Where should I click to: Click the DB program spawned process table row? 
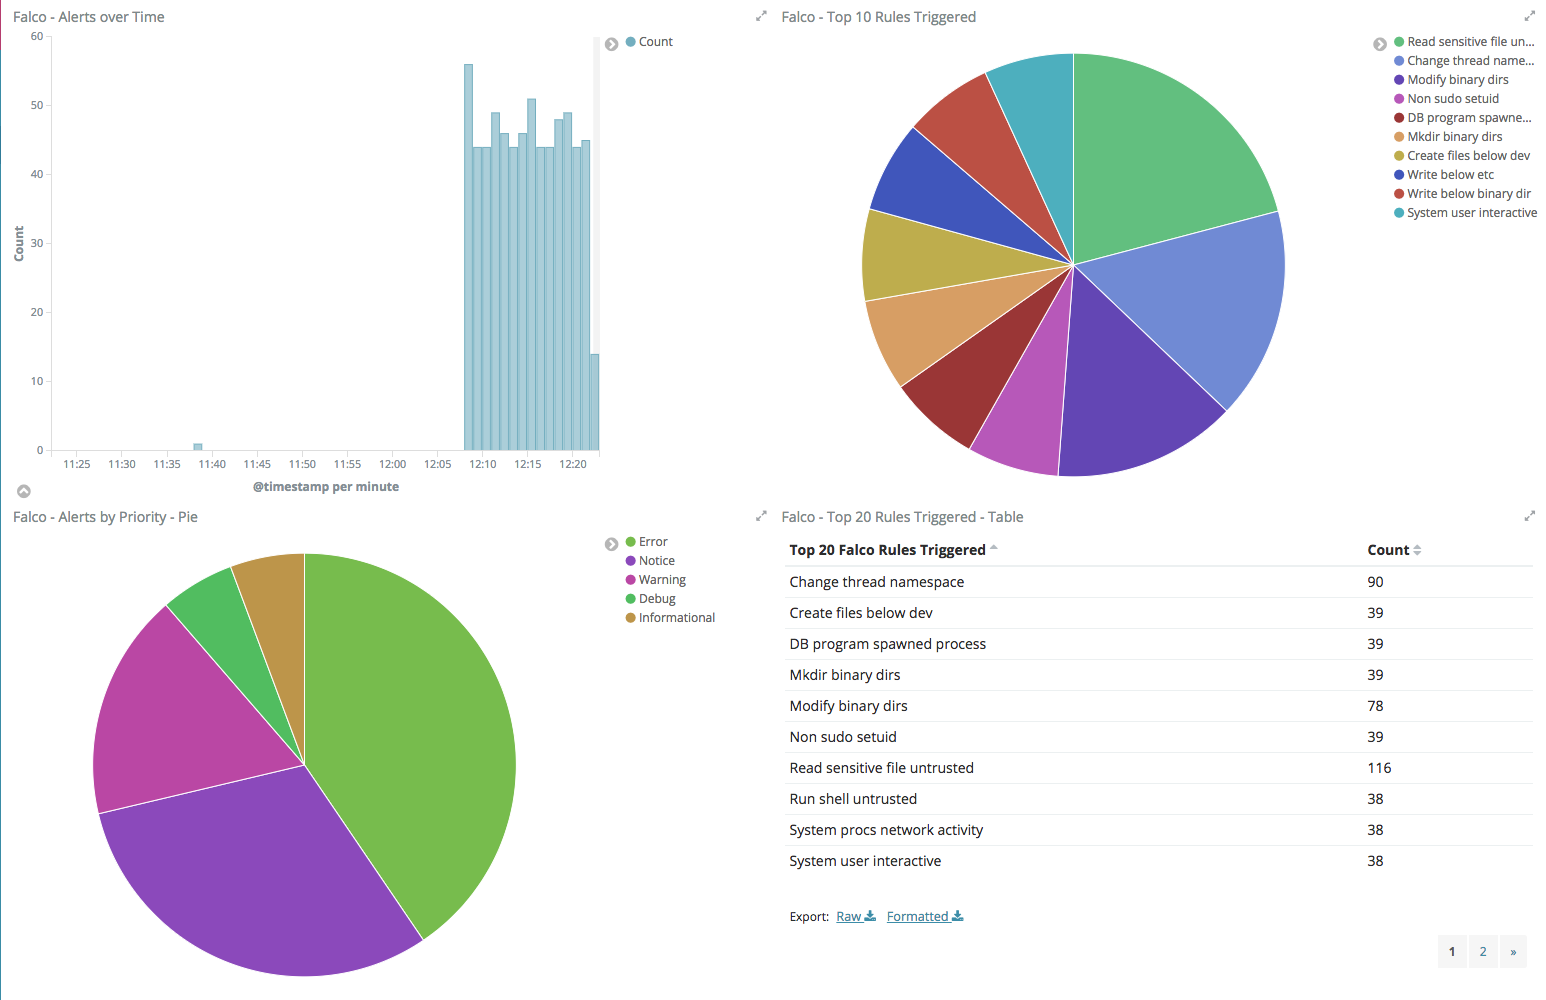[x=1159, y=644]
